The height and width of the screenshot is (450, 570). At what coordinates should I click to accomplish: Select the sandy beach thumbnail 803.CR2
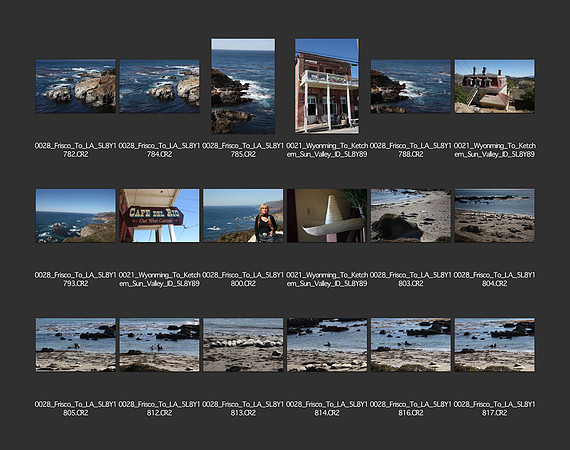pos(410,216)
